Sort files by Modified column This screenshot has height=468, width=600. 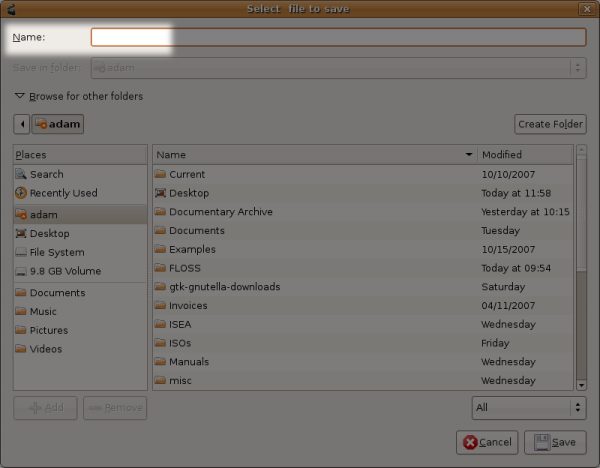[x=524, y=155]
